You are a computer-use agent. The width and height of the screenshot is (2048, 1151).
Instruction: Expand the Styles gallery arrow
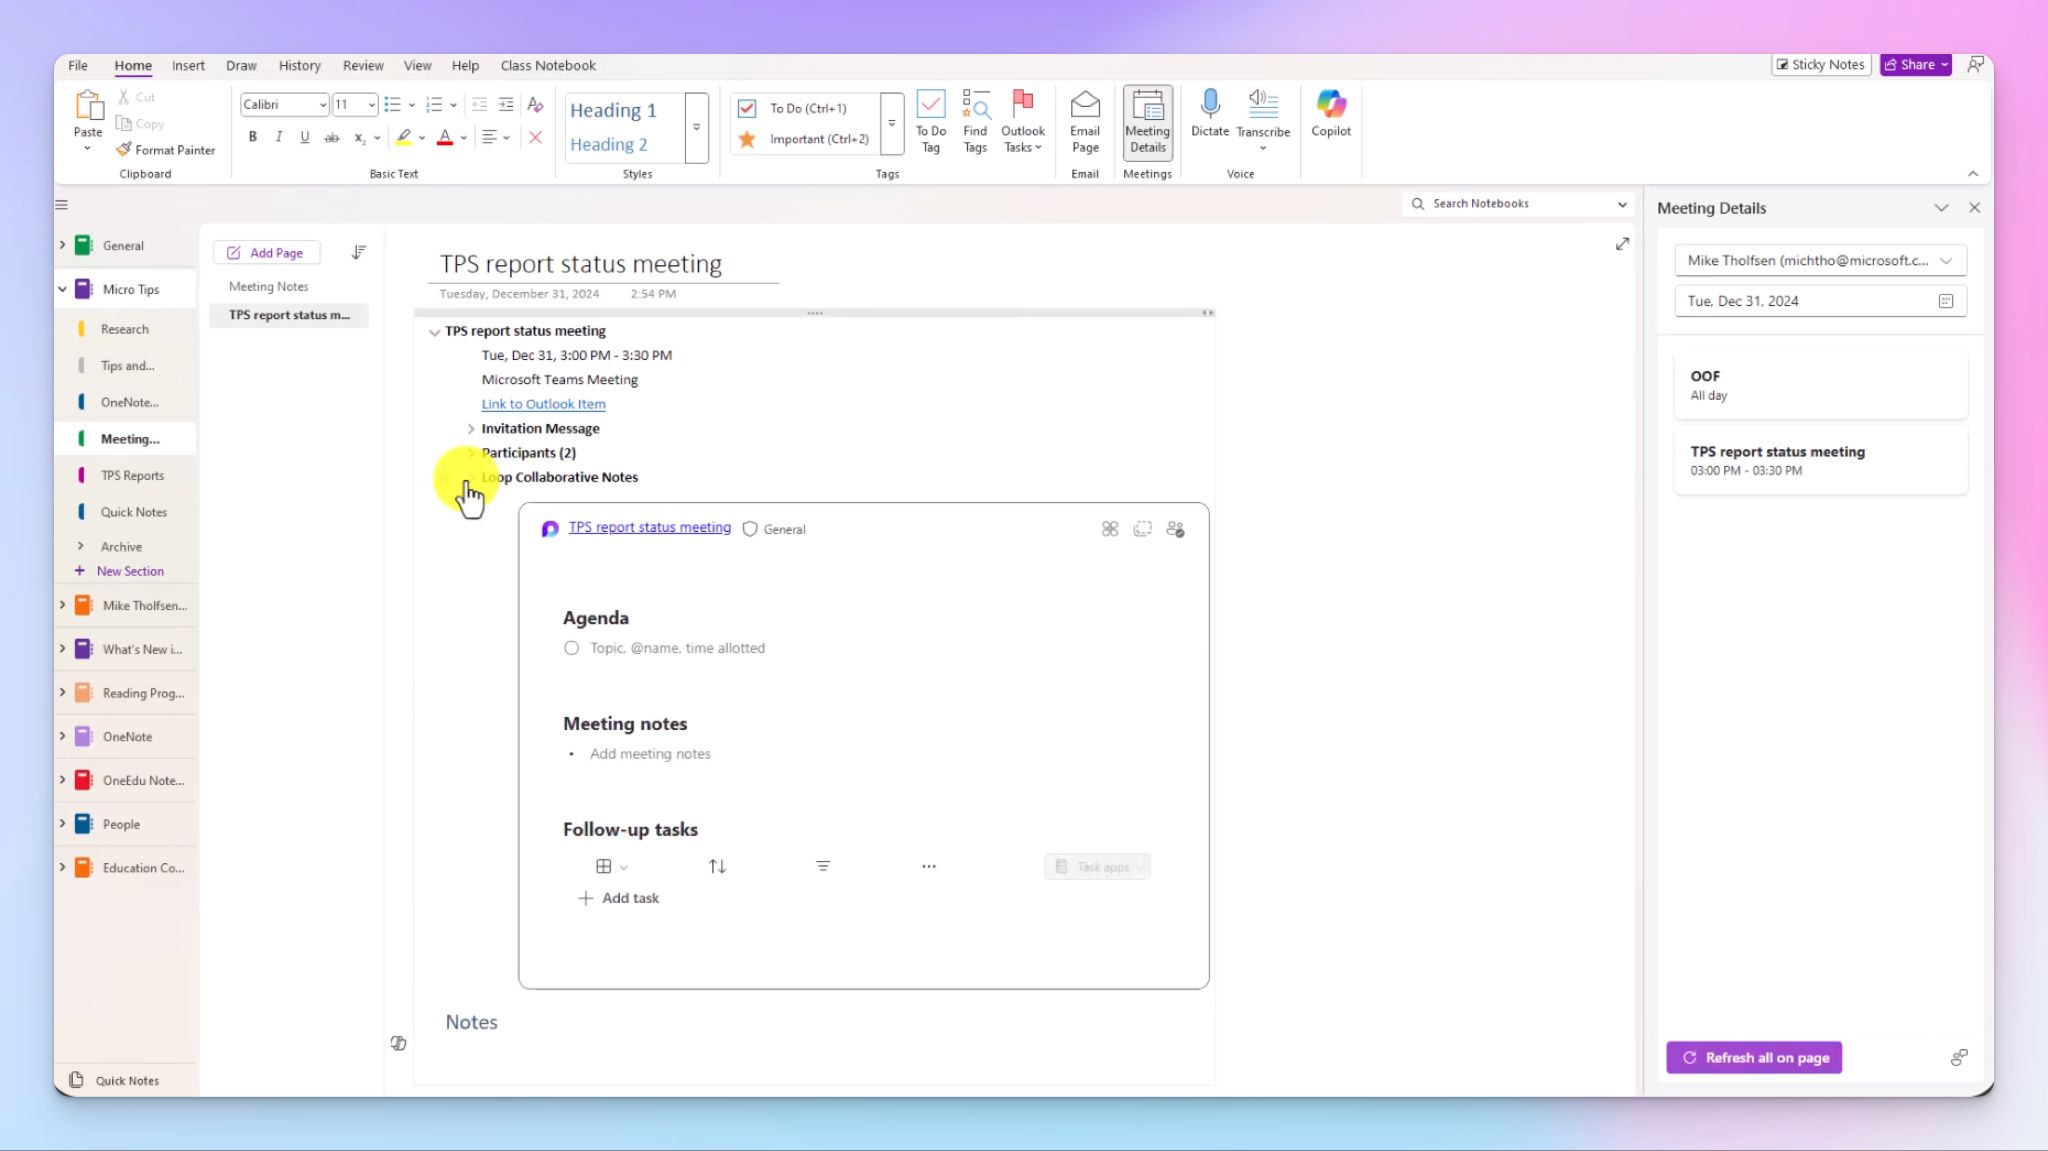click(x=696, y=127)
